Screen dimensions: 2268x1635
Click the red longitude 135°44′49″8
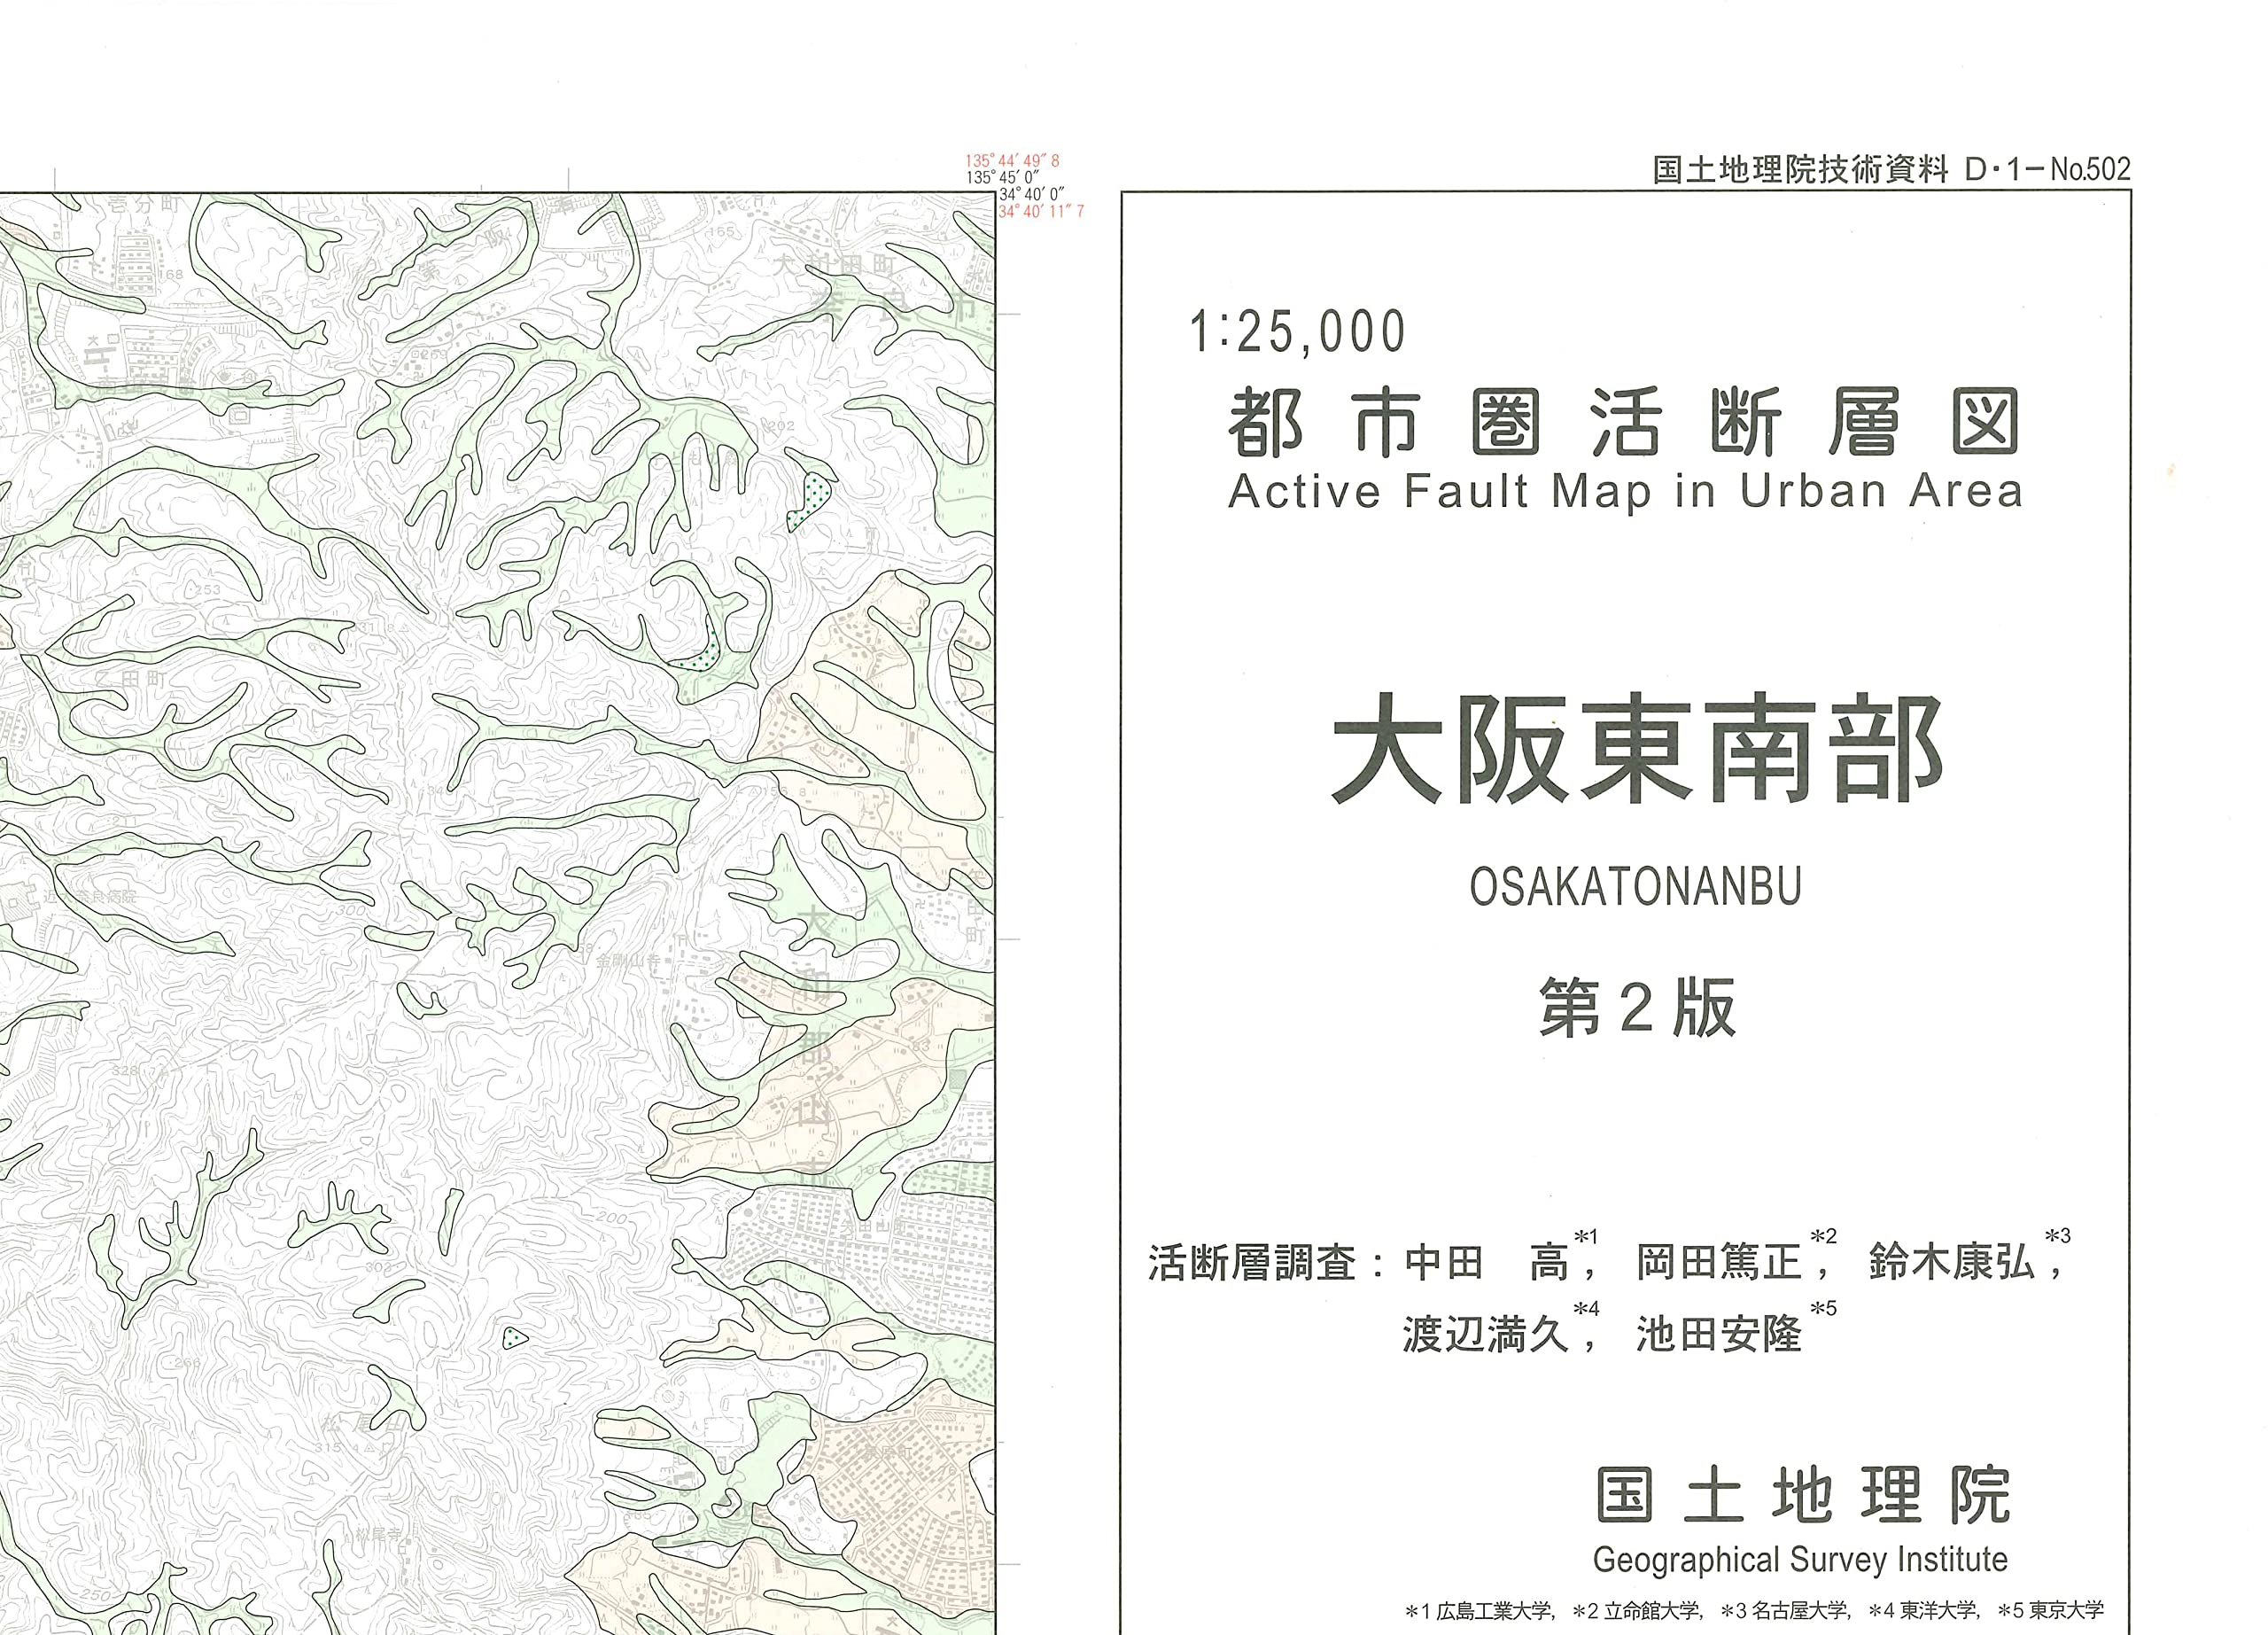(1012, 161)
